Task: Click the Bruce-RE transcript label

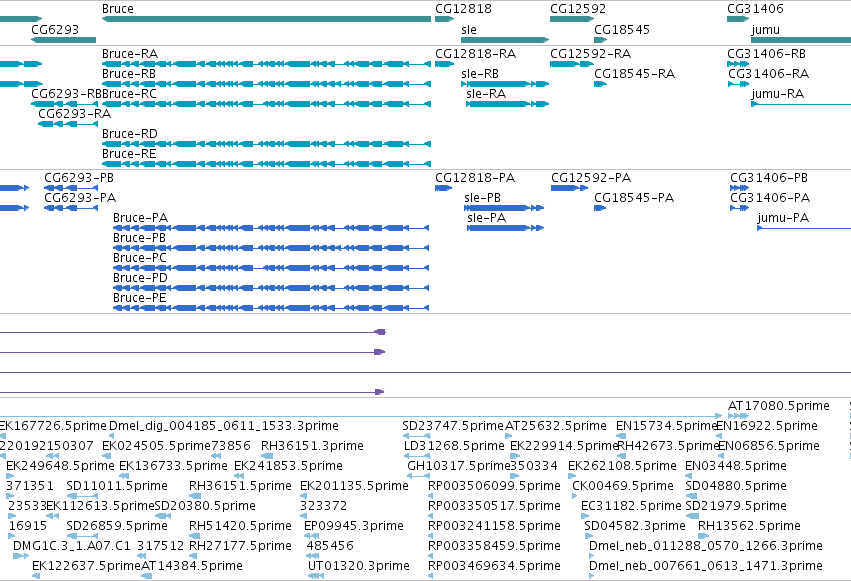Action: (x=129, y=154)
